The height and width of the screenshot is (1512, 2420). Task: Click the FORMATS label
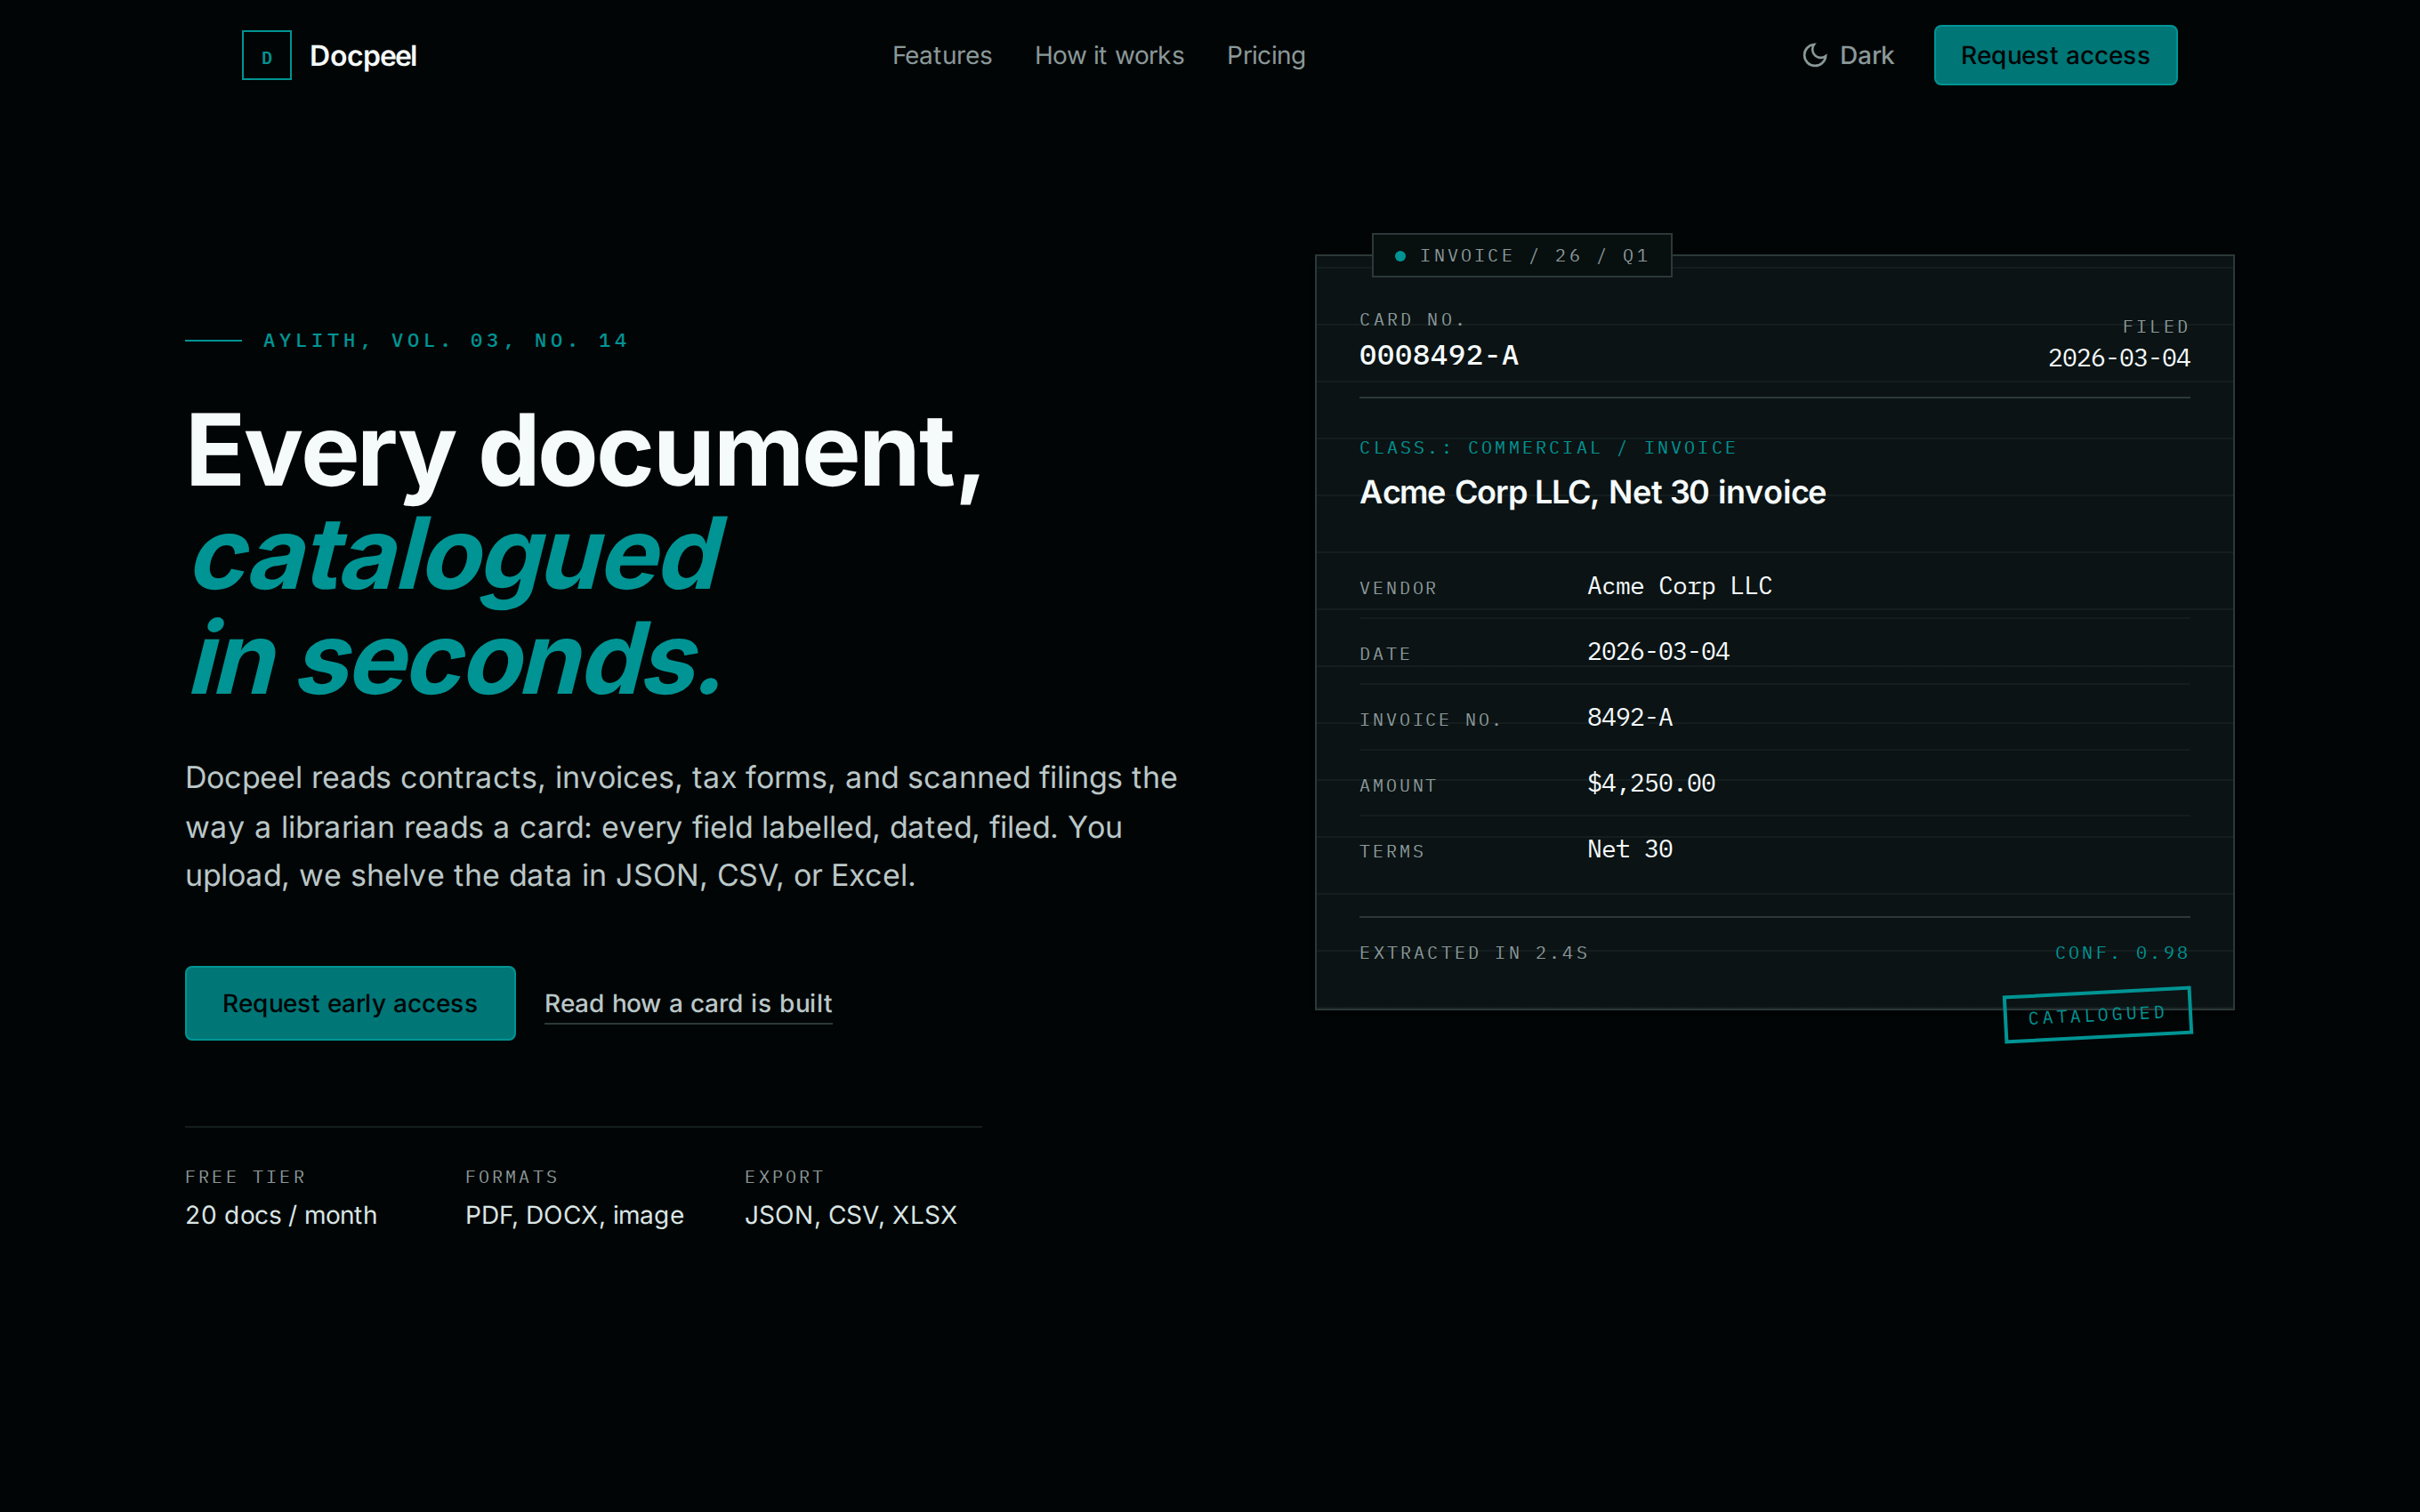pyautogui.click(x=511, y=1177)
